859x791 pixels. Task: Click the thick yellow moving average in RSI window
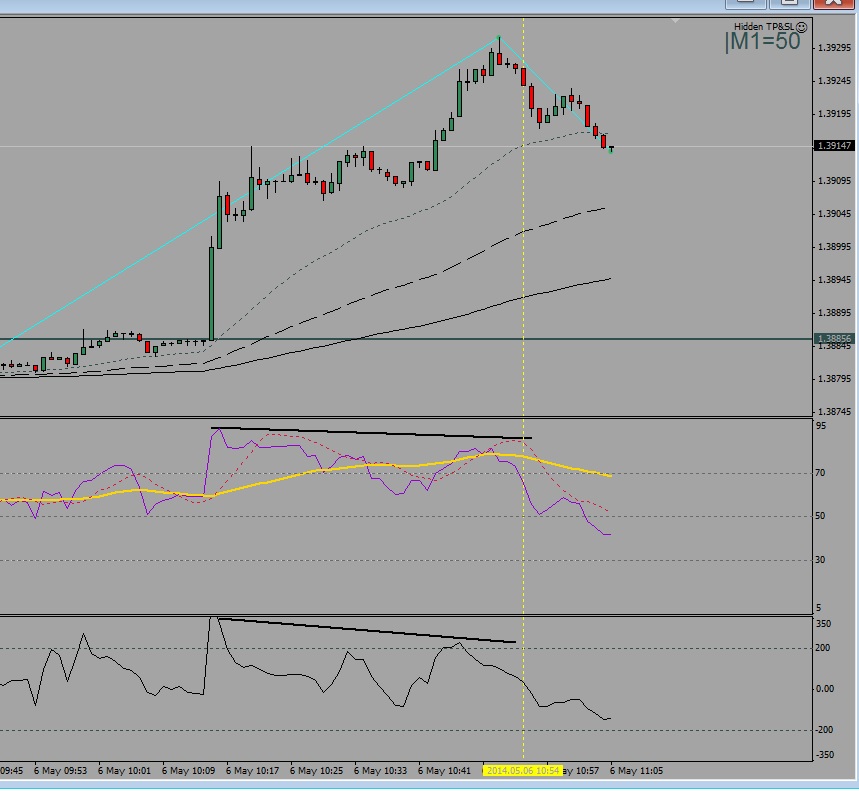point(307,475)
